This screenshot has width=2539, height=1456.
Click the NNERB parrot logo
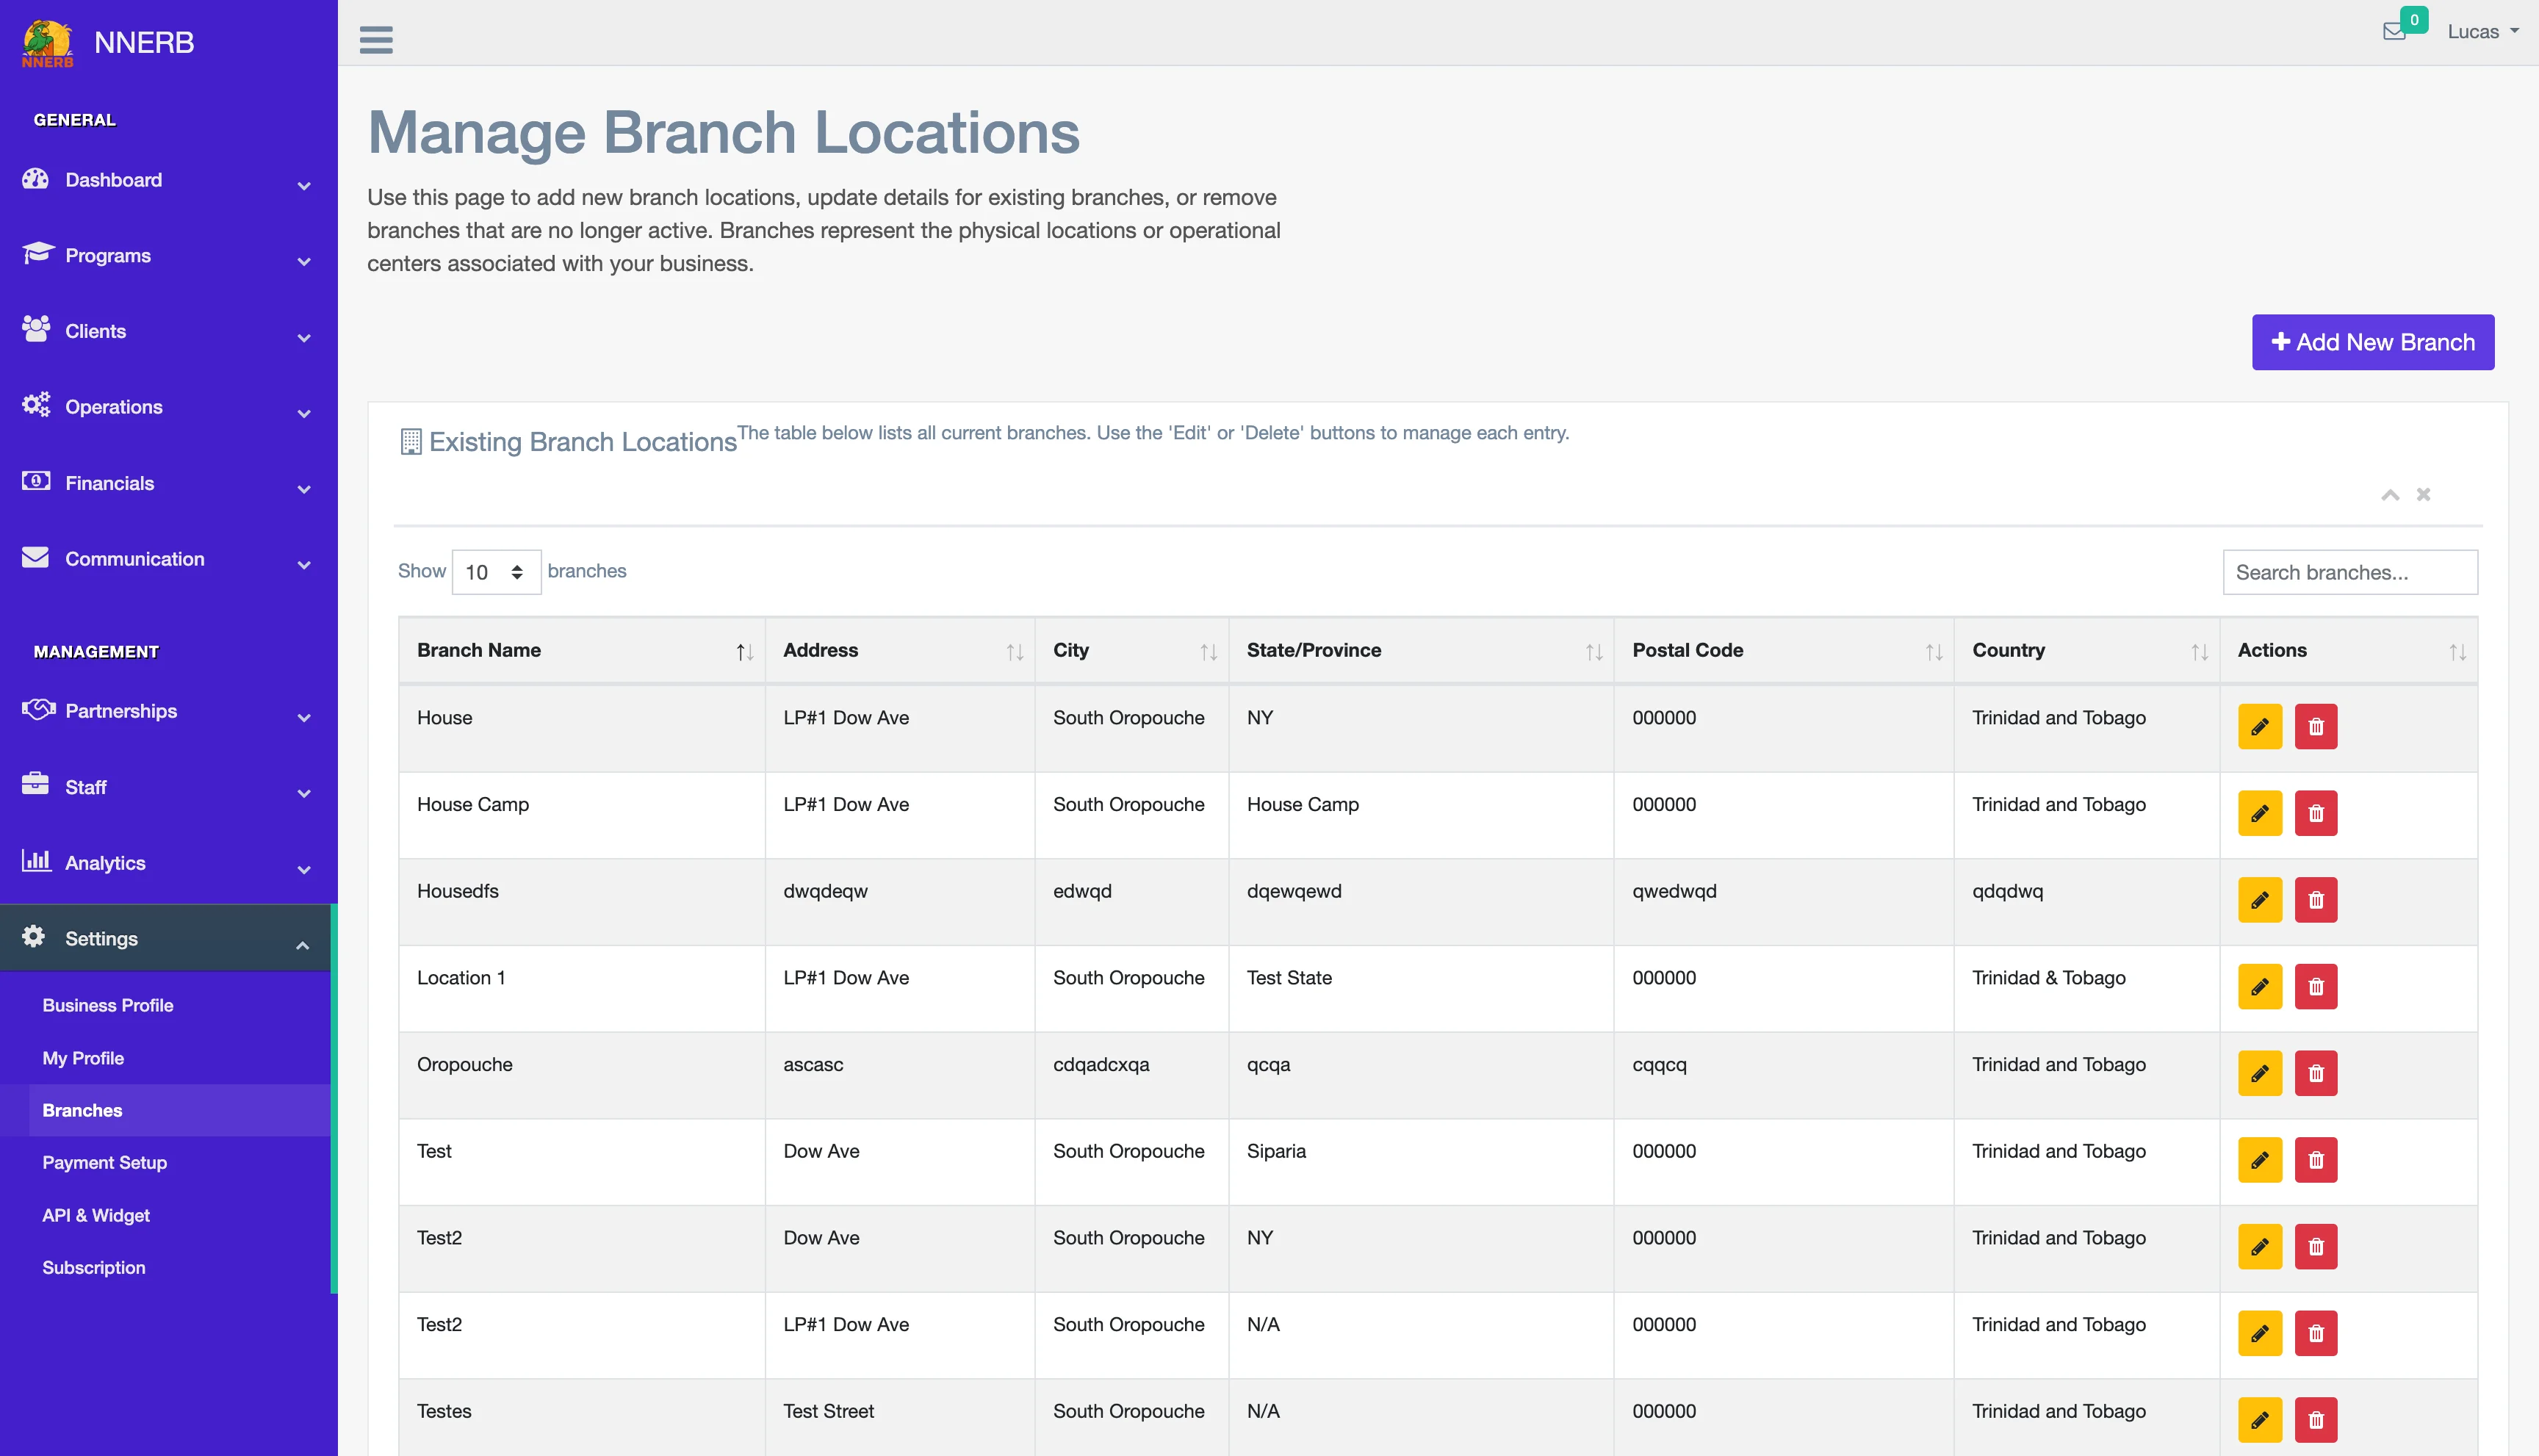click(47, 43)
